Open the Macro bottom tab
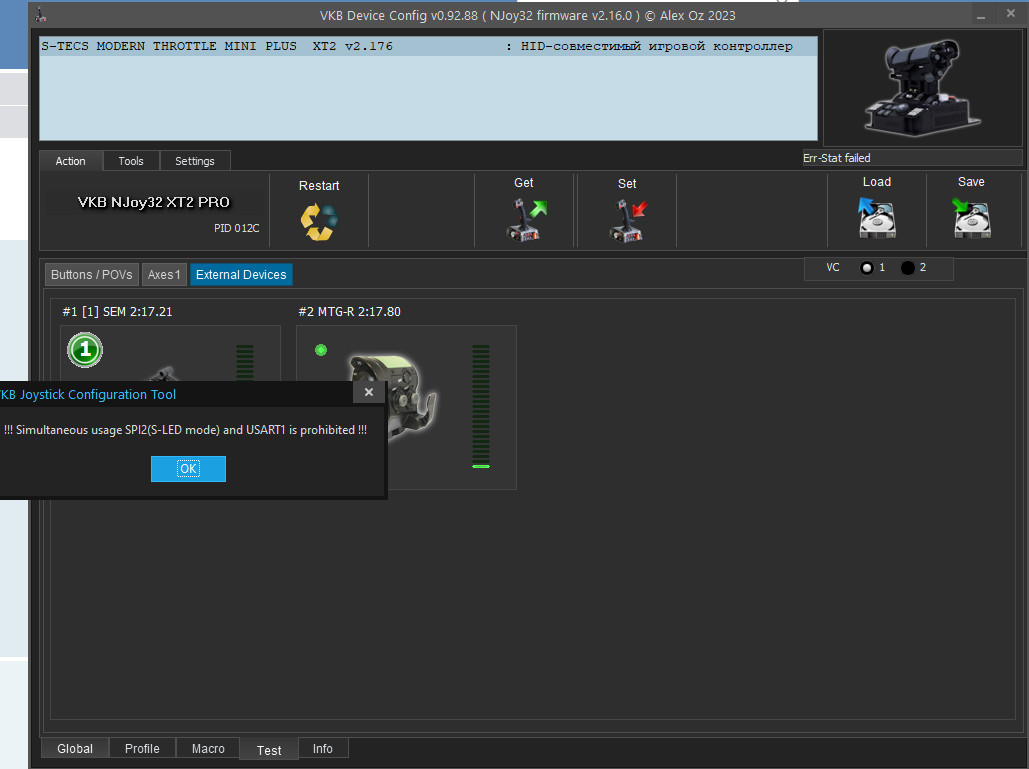 208,748
